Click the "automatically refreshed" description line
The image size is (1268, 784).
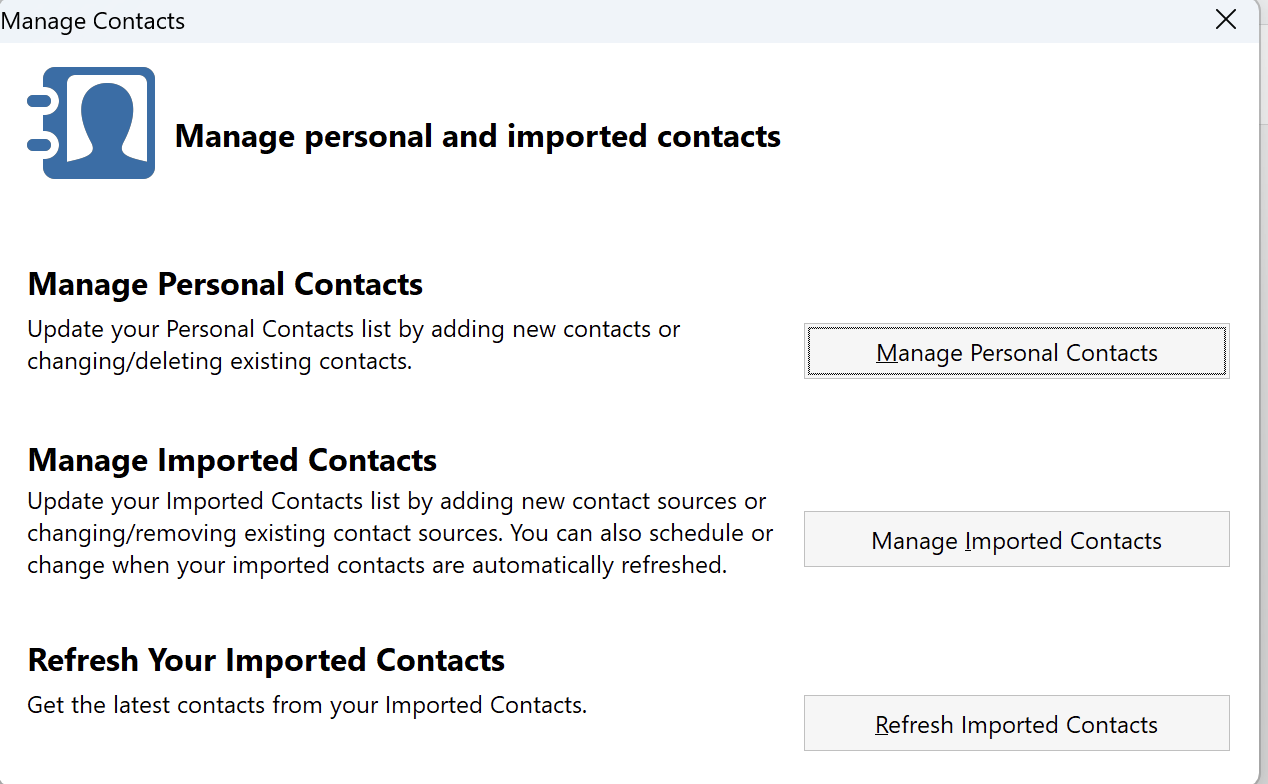tap(377, 565)
